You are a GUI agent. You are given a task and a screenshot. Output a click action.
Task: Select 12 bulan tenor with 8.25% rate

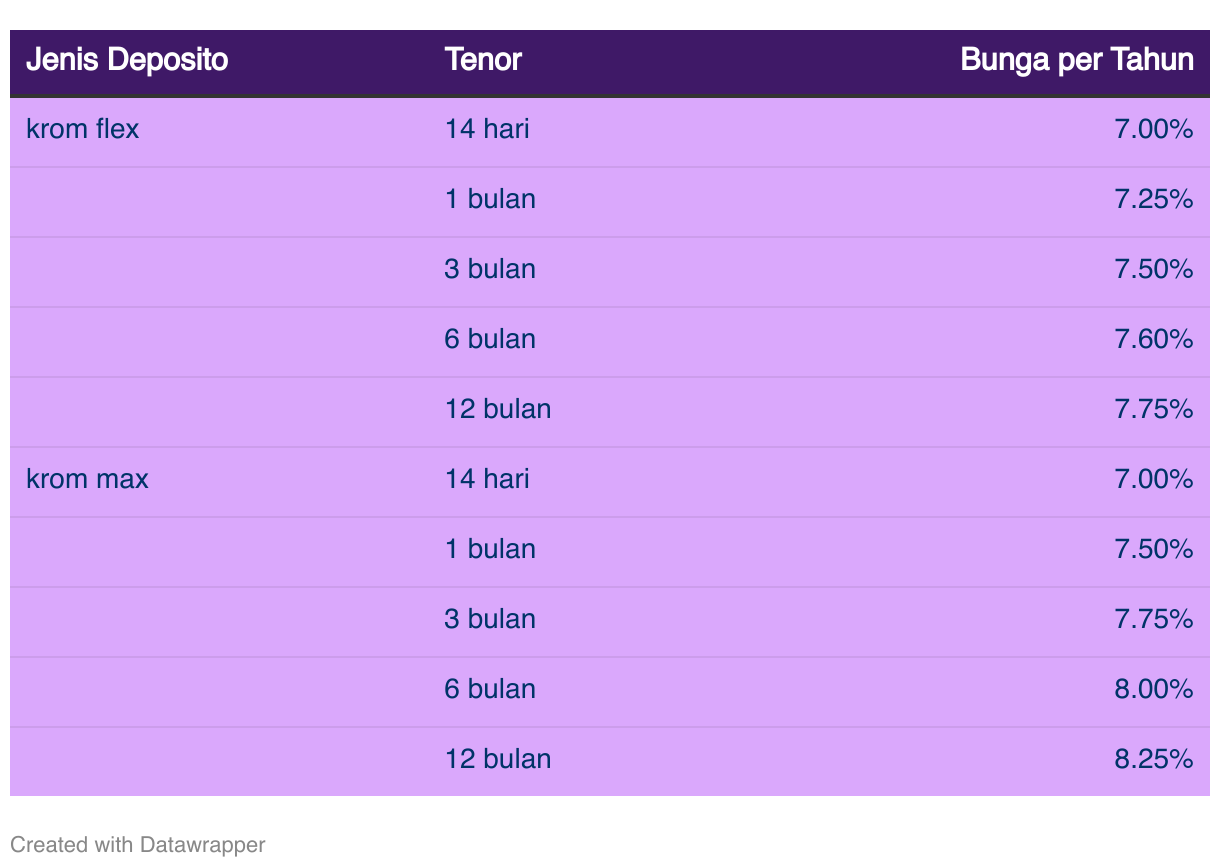coord(498,759)
